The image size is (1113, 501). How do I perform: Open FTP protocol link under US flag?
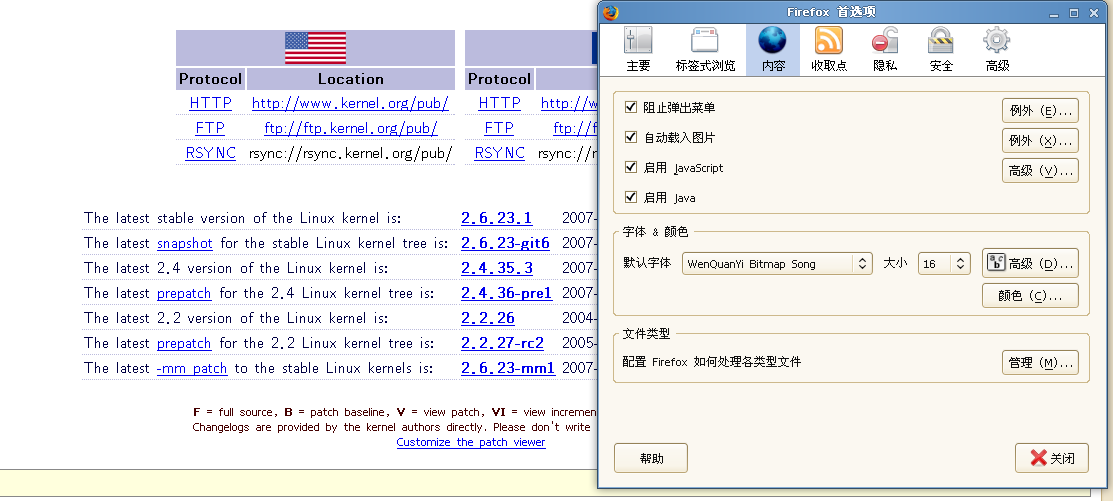210,128
